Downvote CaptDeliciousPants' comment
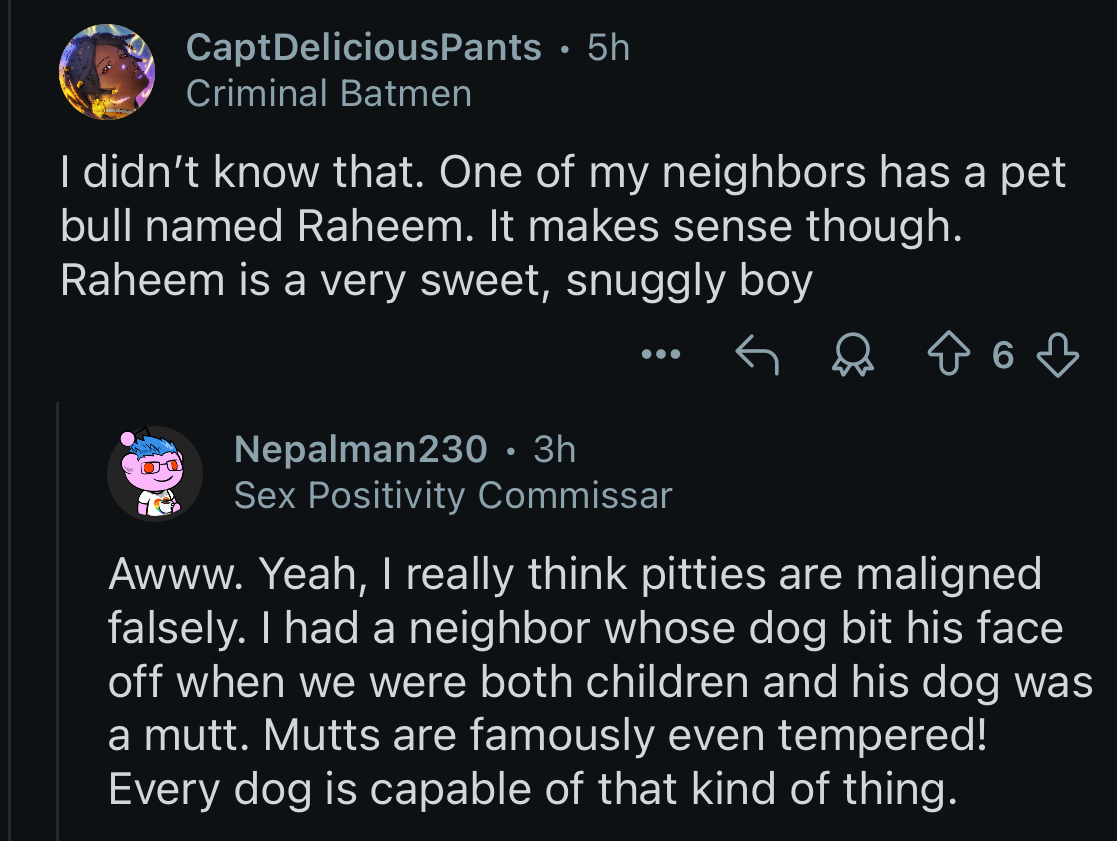The height and width of the screenshot is (841, 1117). tap(1057, 353)
